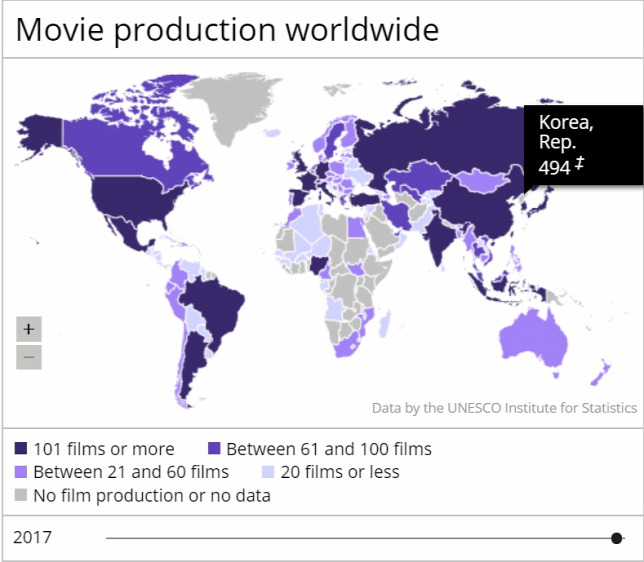Click the '101 films or more' legend swatch

(x=21, y=448)
